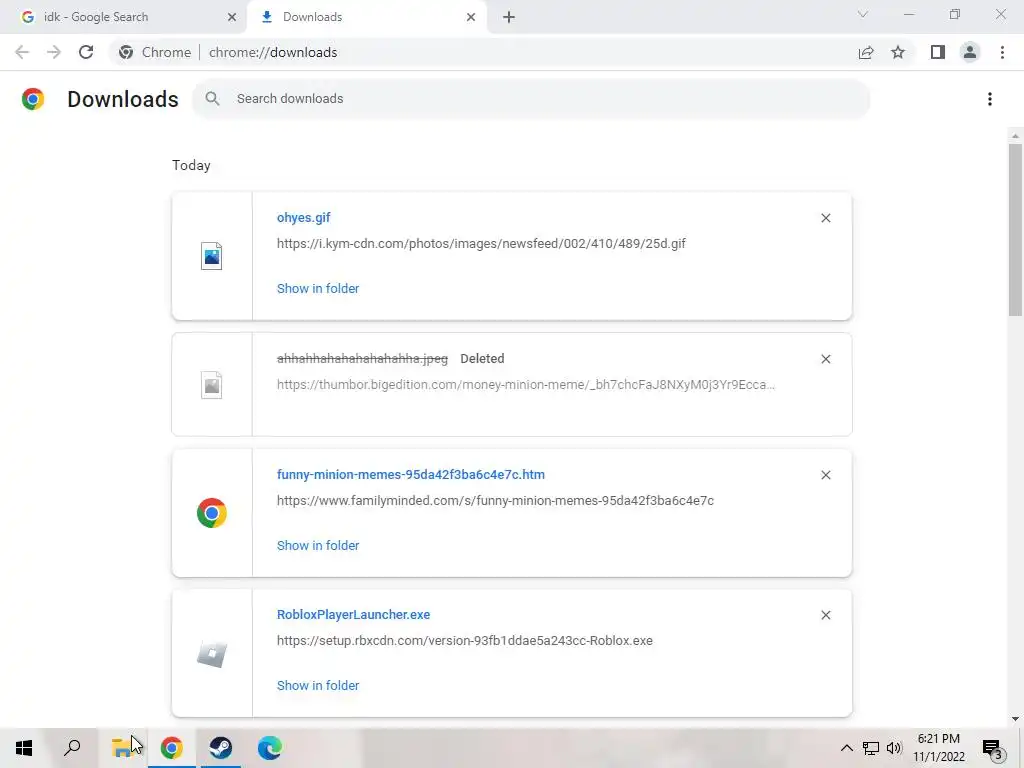Click the Chrome logo beside Downloads title
Viewport: 1024px width, 768px height.
click(33, 99)
